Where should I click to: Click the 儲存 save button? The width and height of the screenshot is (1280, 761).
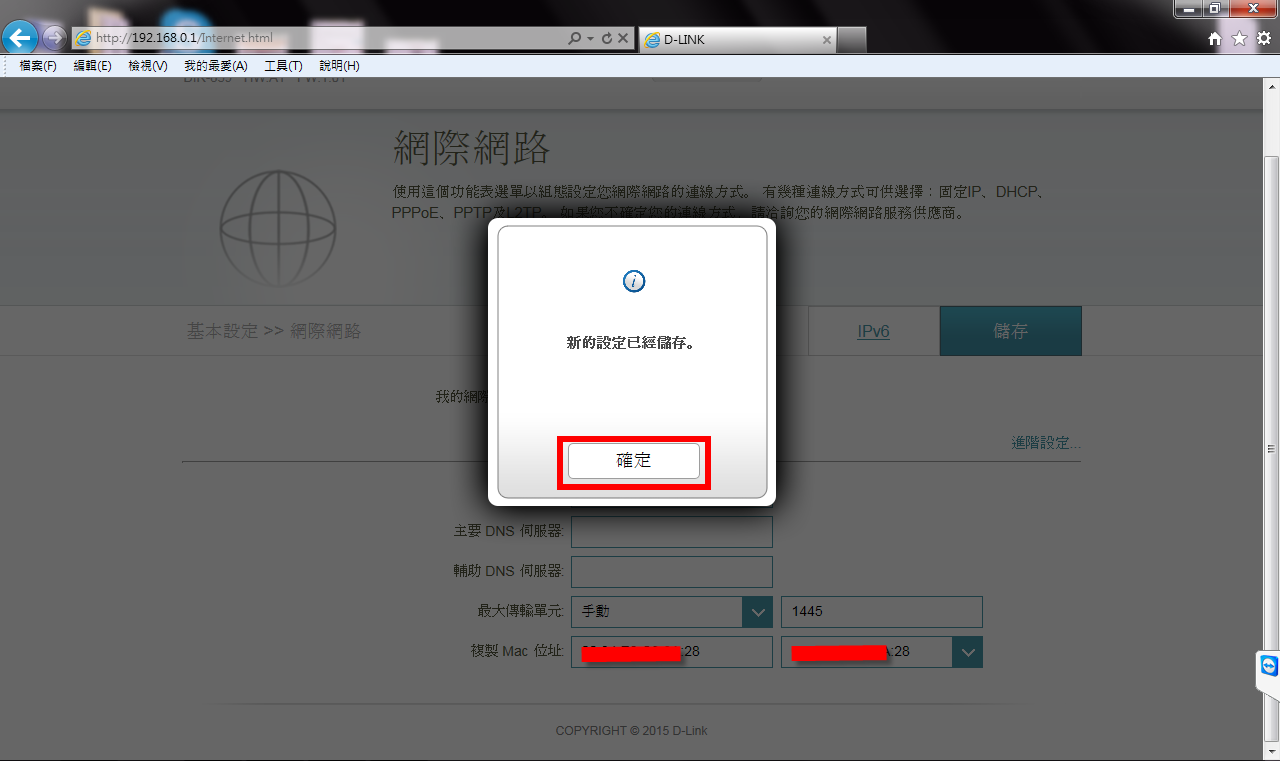[1010, 331]
